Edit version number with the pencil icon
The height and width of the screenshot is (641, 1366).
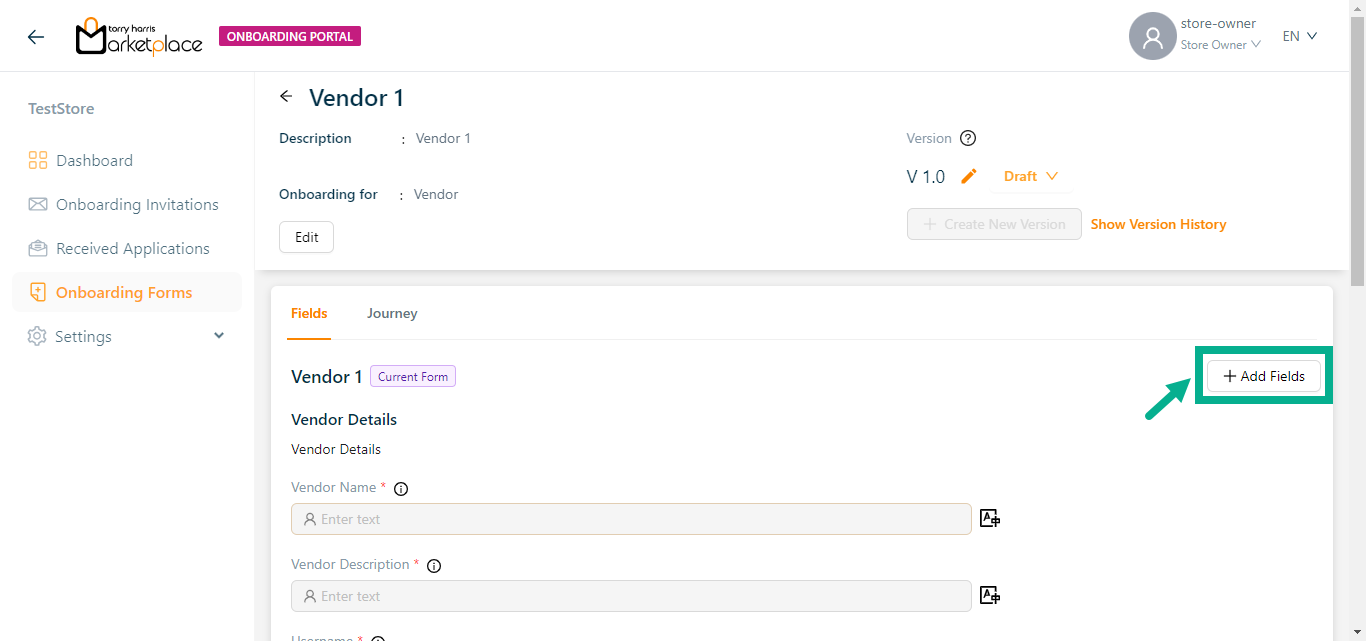pos(968,177)
